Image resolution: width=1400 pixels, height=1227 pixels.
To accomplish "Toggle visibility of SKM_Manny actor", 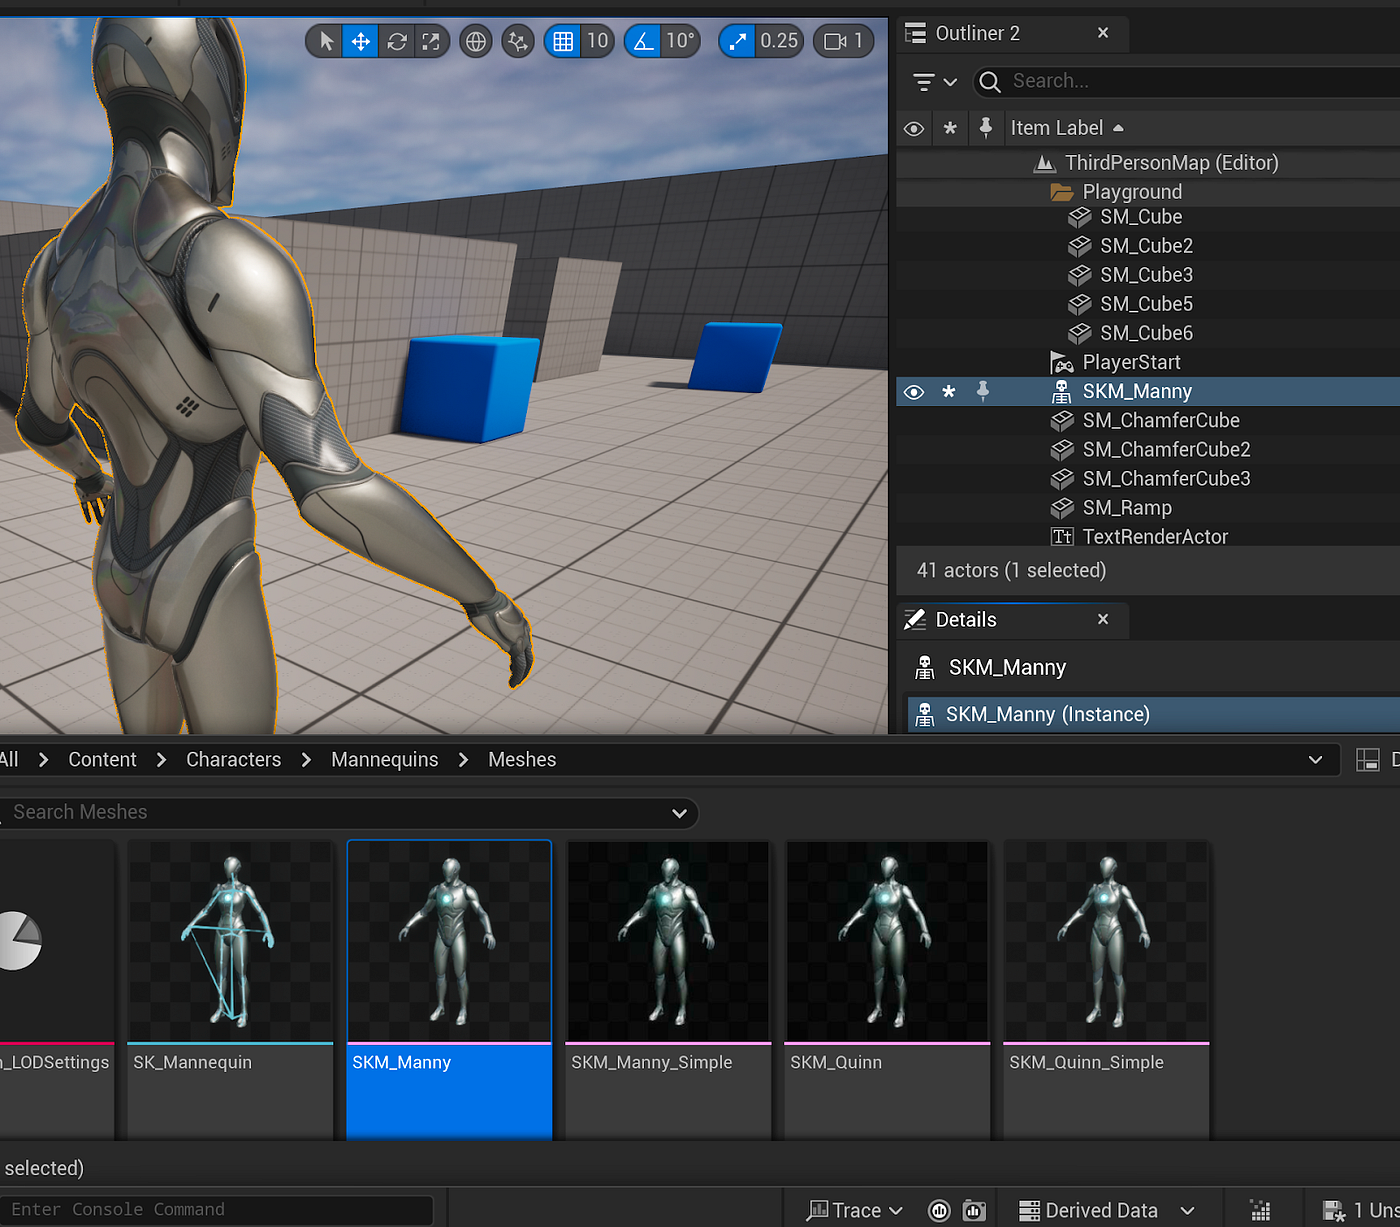I will click(913, 392).
